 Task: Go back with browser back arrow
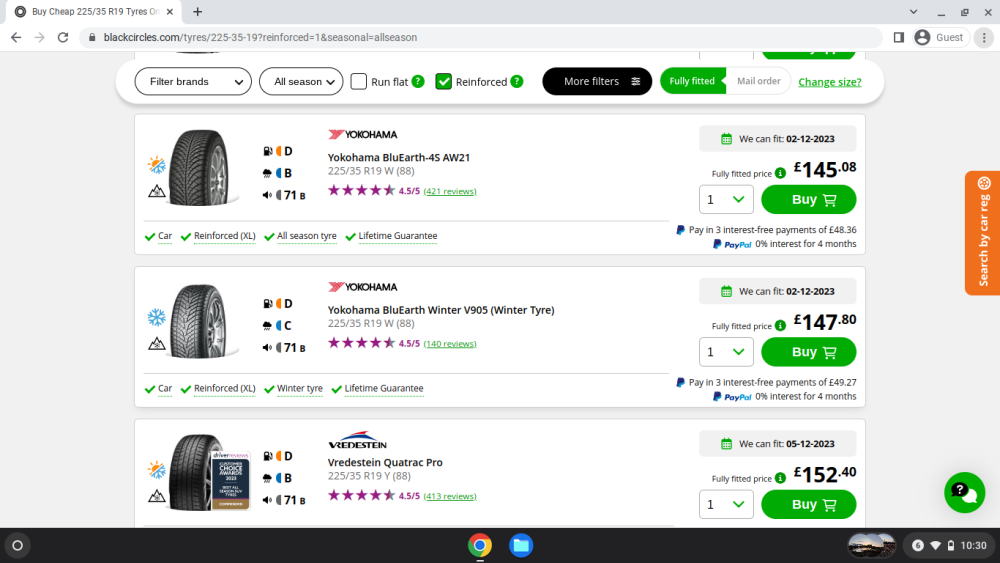coord(16,38)
